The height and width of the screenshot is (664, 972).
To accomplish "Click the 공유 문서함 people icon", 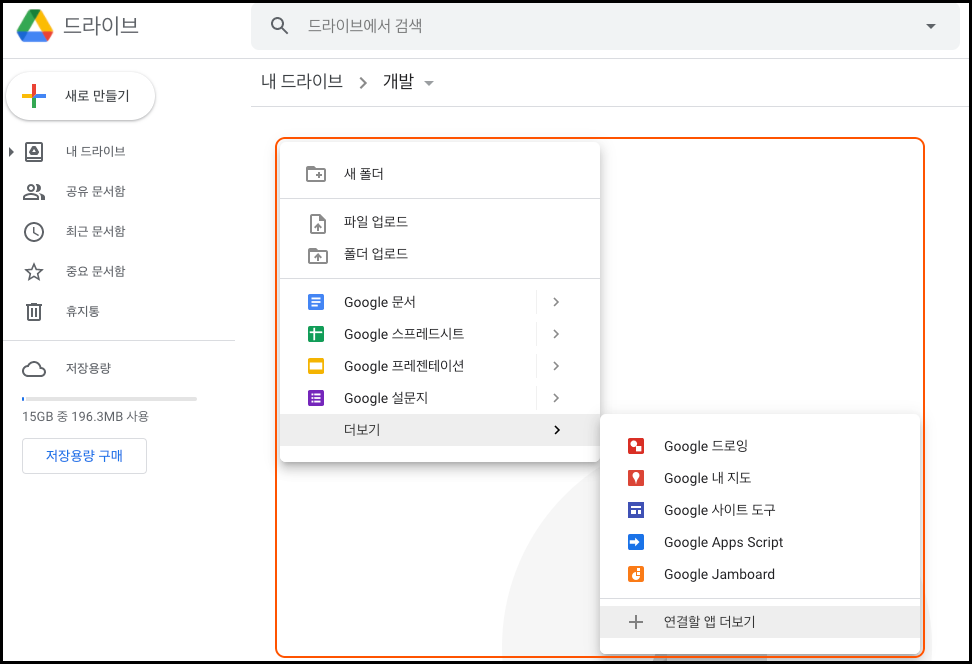I will click(33, 192).
